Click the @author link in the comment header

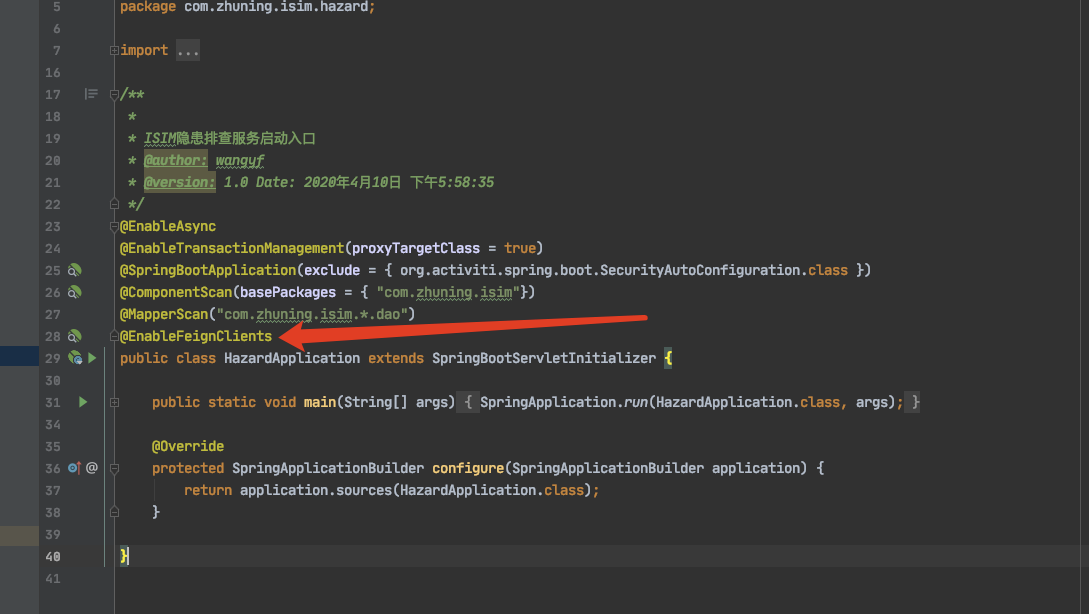[175, 160]
